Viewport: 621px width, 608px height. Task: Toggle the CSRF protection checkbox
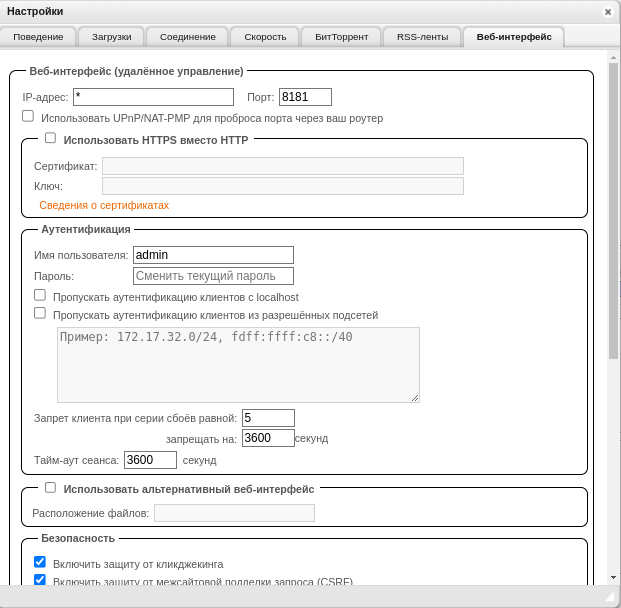[x=40, y=580]
